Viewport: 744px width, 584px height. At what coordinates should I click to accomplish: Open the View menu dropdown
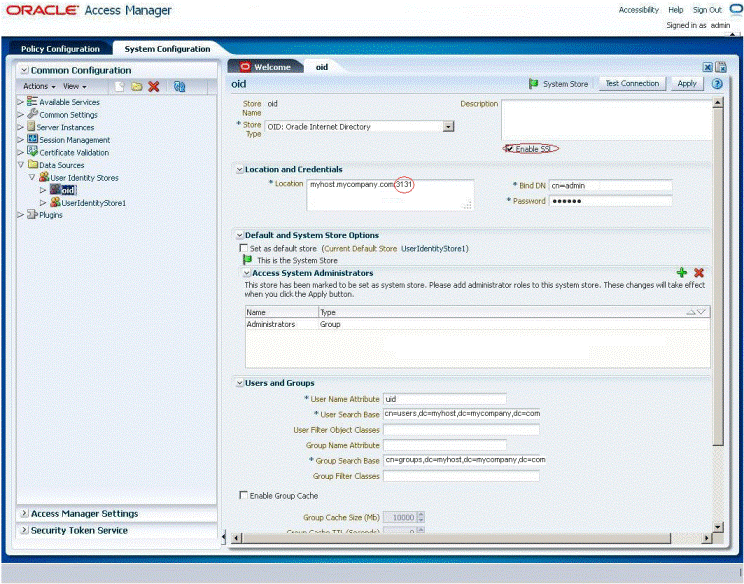(x=75, y=86)
